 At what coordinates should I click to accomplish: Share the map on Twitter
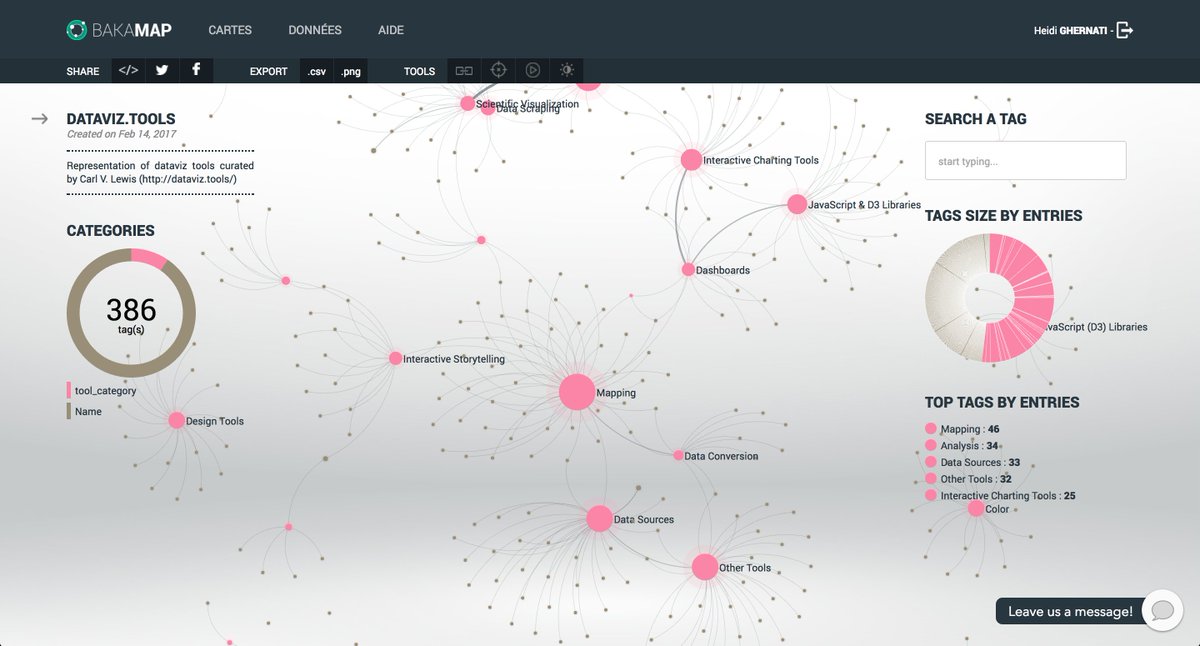tap(162, 70)
